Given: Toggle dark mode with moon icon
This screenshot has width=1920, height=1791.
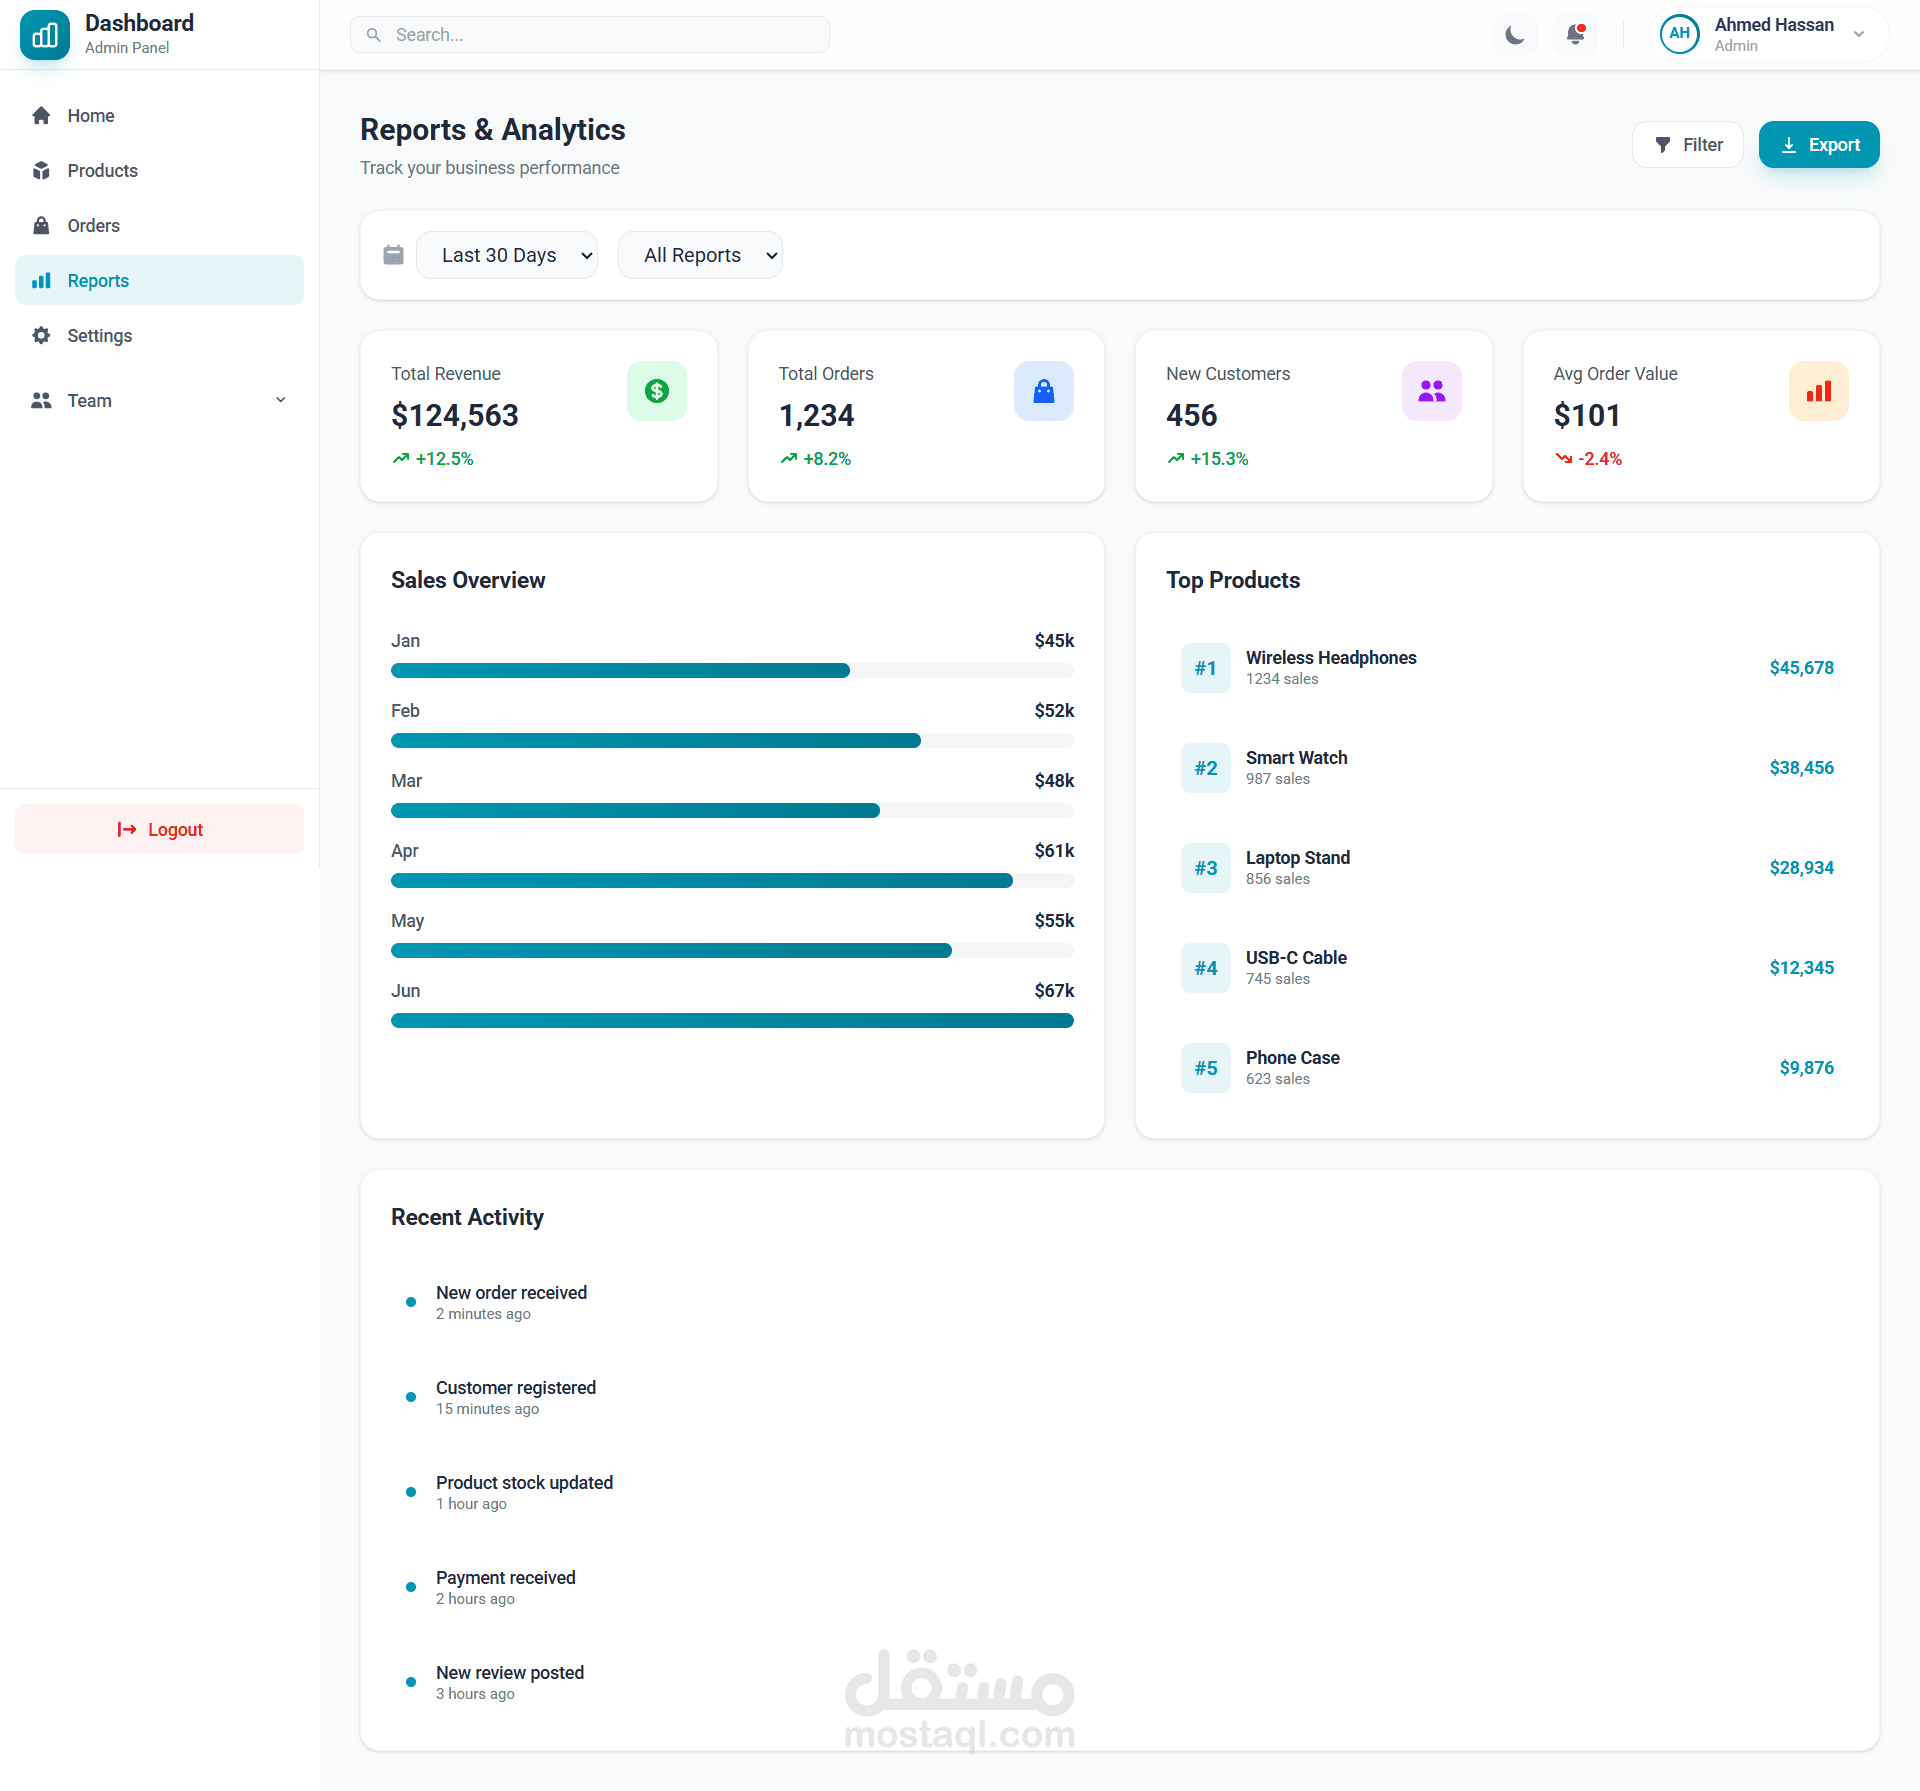Looking at the screenshot, I should click(1515, 35).
